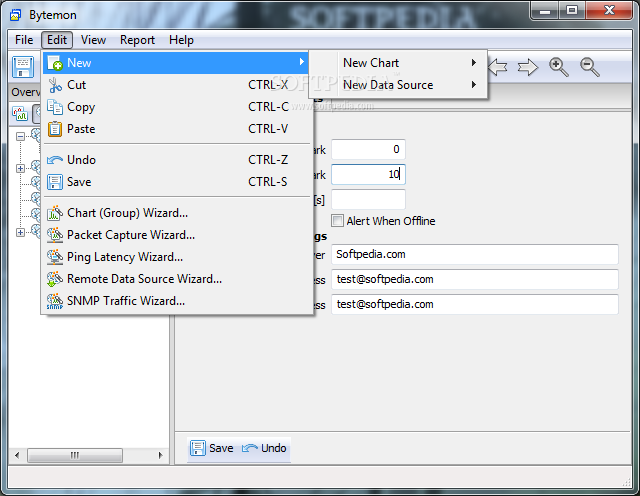Click the first test@softpedia.com field
640x496 pixels.
coord(475,279)
